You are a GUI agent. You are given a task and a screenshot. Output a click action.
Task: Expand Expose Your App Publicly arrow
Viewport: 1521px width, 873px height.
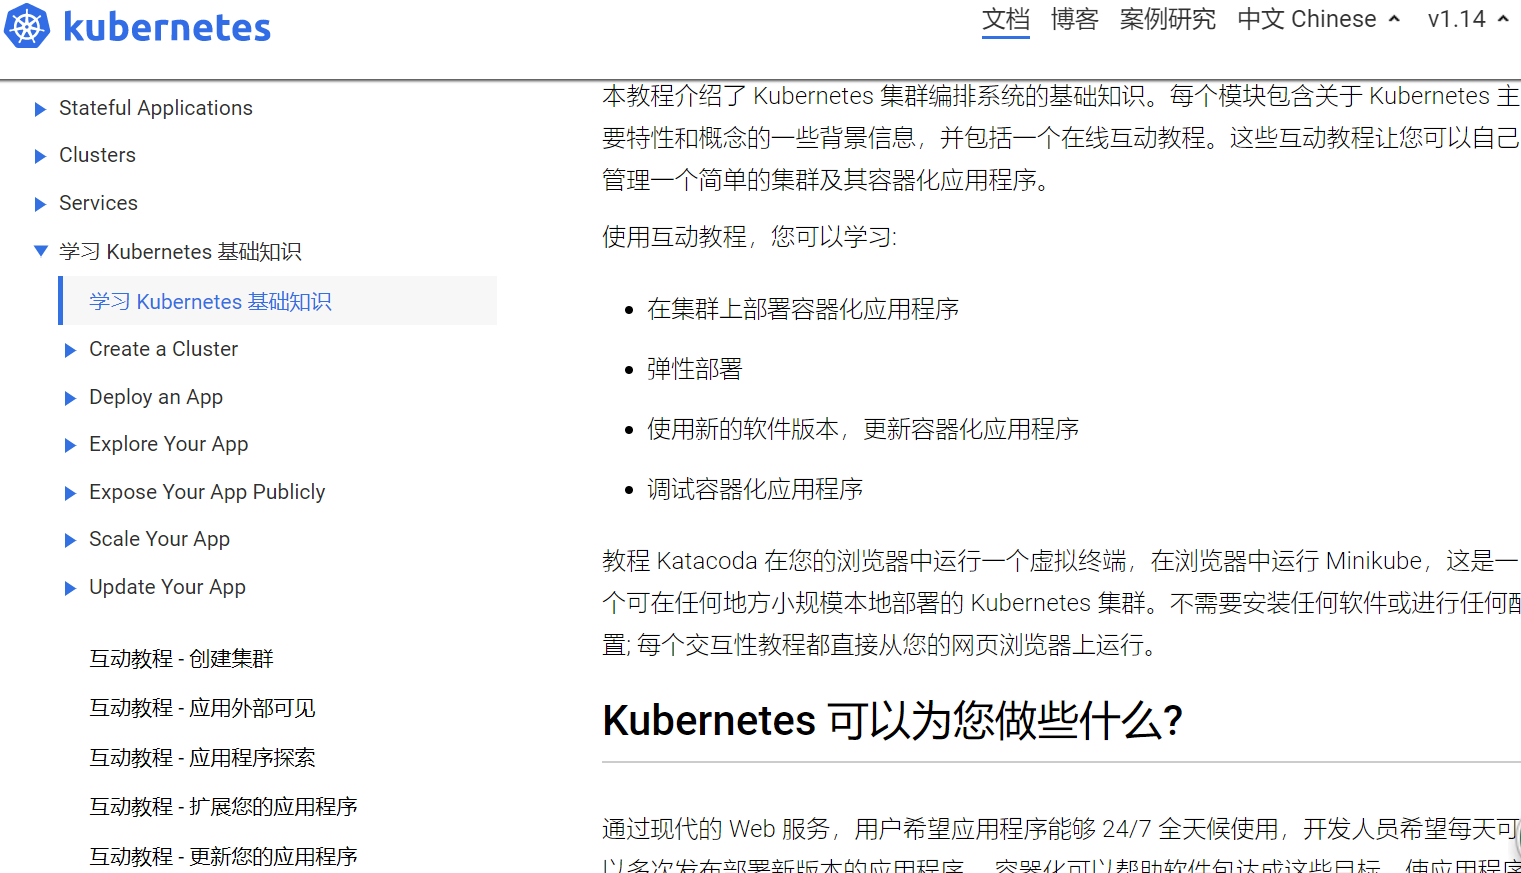[x=70, y=493]
